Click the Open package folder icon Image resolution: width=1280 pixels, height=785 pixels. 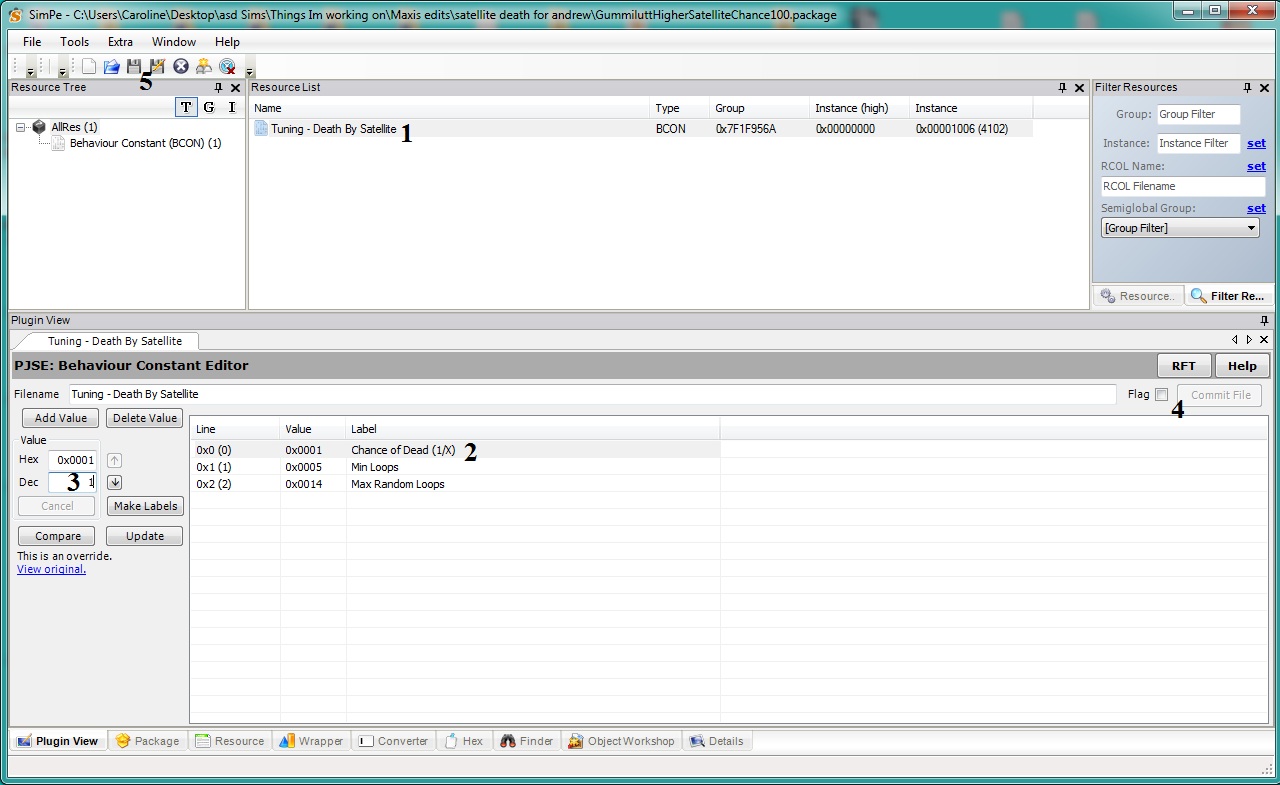click(111, 66)
